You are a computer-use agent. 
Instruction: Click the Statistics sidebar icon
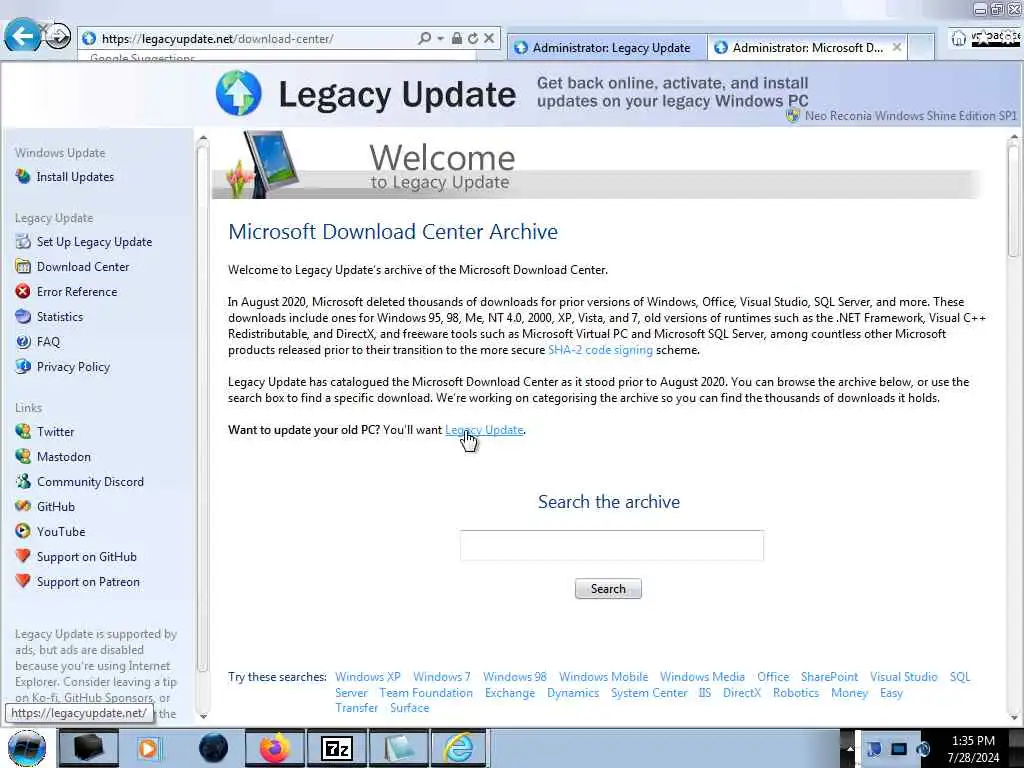23,317
